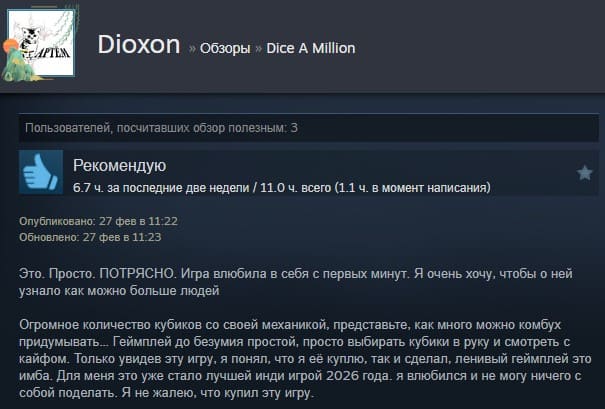
Task: Click the star icon beside the review header
Action: pos(585,173)
